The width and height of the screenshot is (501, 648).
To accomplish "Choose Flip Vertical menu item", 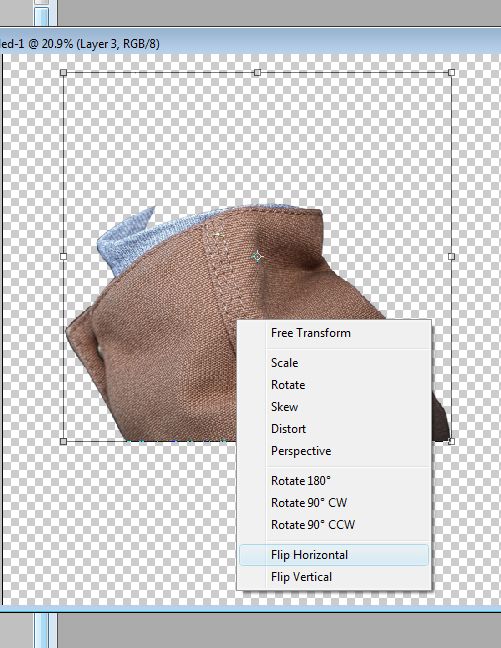I will click(334, 577).
